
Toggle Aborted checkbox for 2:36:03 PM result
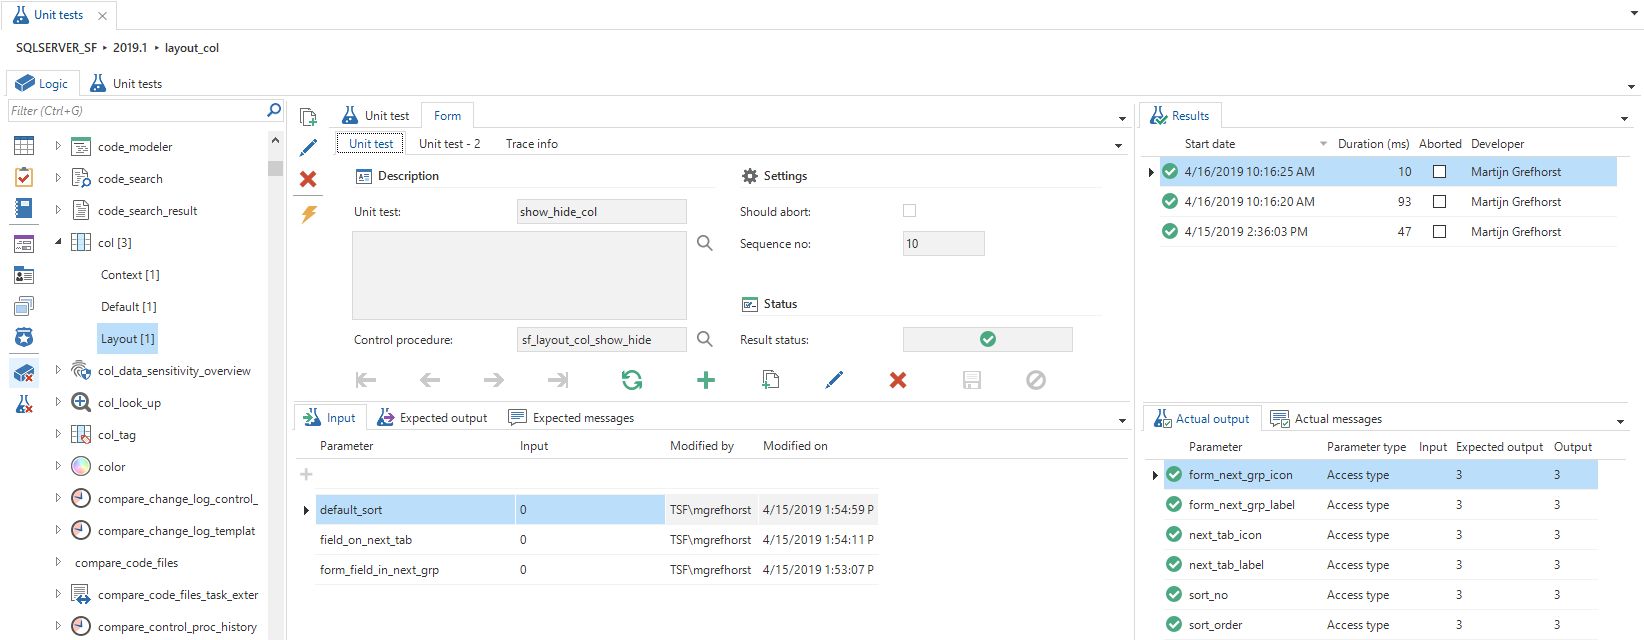tap(1439, 232)
